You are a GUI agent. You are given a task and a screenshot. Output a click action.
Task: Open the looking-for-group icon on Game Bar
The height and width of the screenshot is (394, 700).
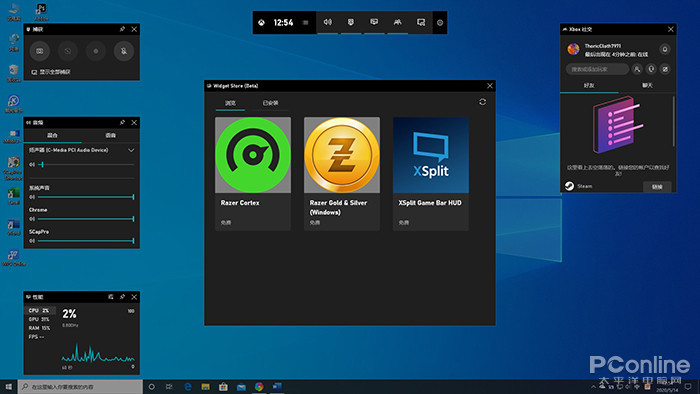(421, 22)
